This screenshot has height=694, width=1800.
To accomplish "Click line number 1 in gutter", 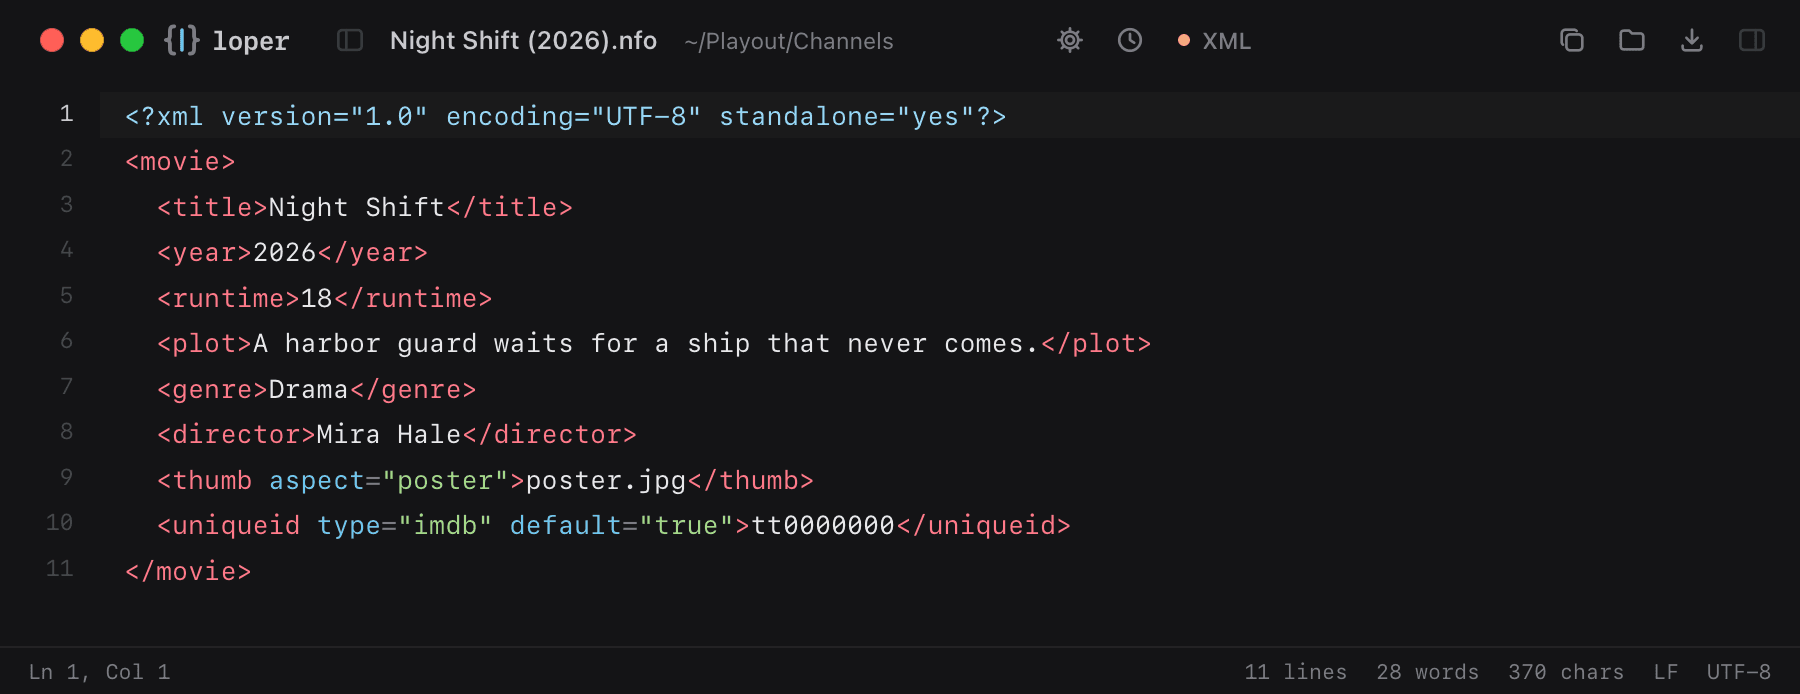I will [x=66, y=114].
